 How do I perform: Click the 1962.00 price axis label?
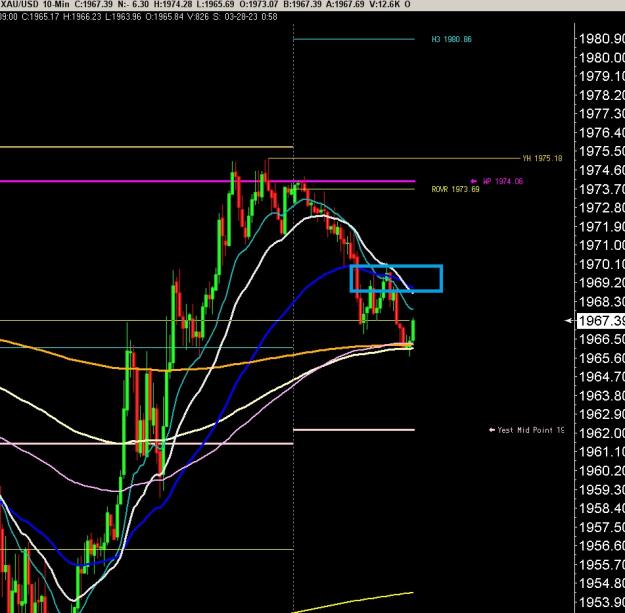(601, 433)
